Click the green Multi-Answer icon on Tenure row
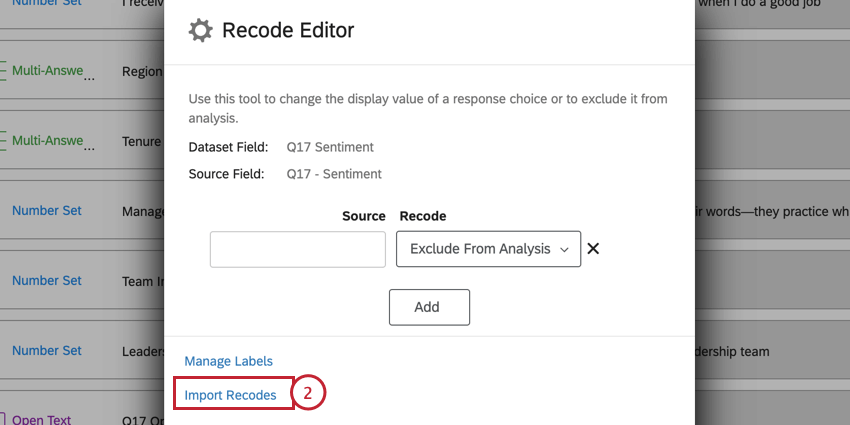 (x=4, y=141)
